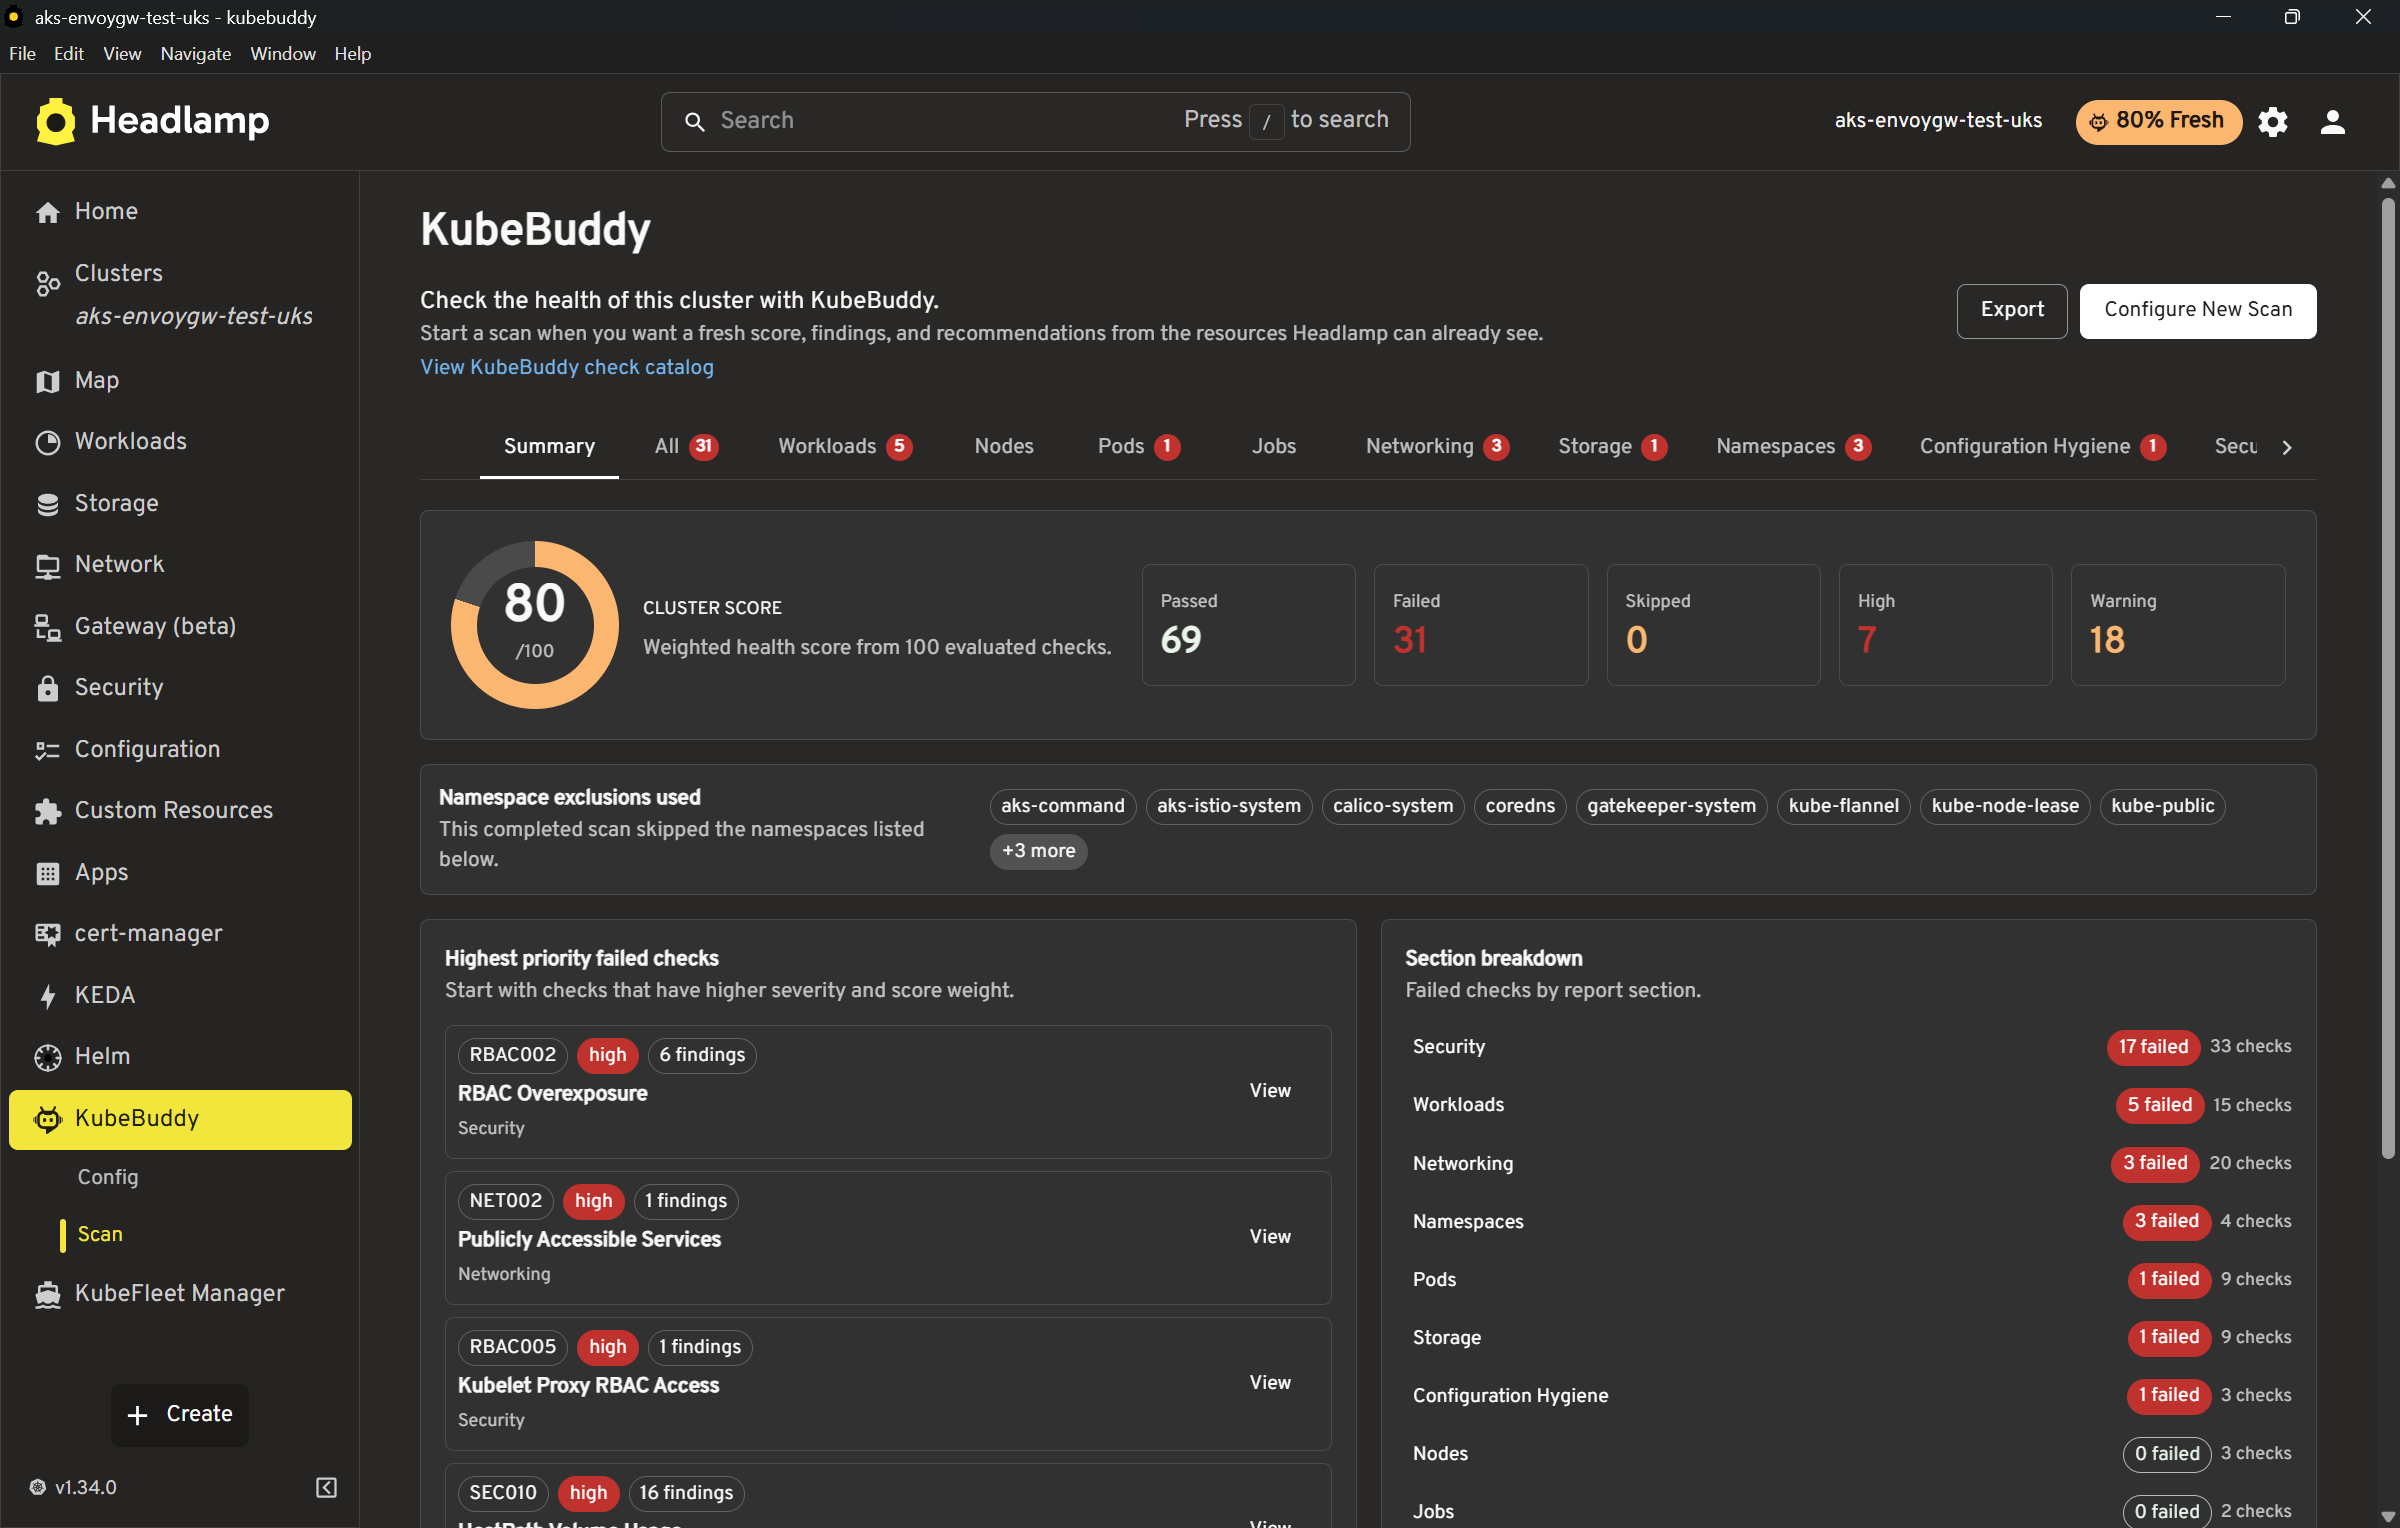
Task: Open Custom Resources puzzle icon
Action: (47, 811)
